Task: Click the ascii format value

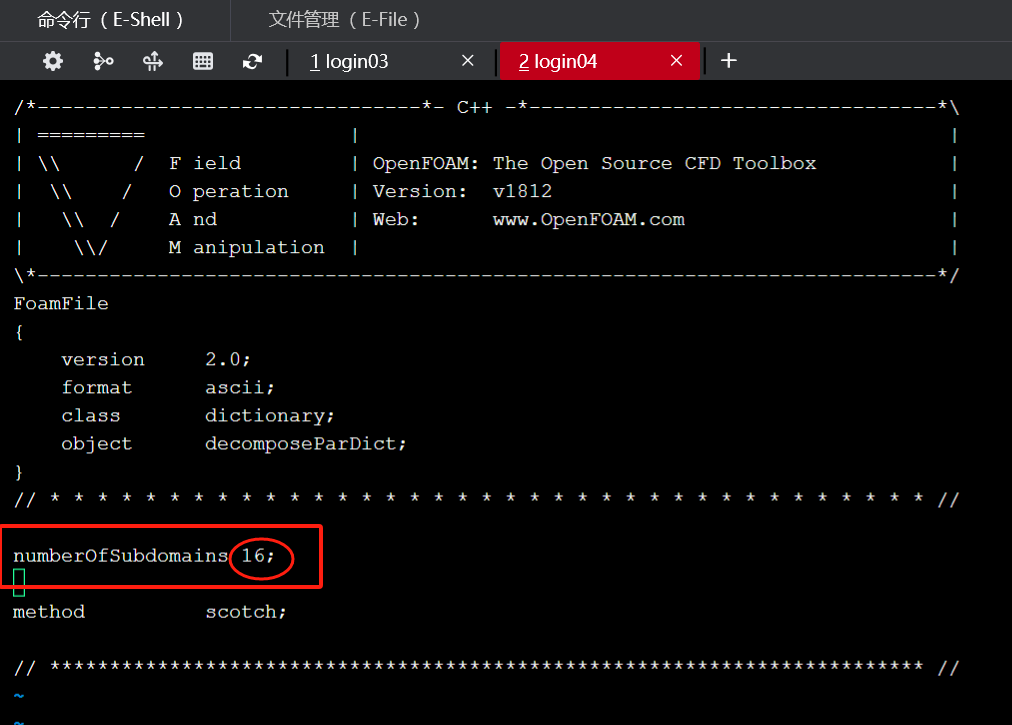Action: (x=239, y=388)
